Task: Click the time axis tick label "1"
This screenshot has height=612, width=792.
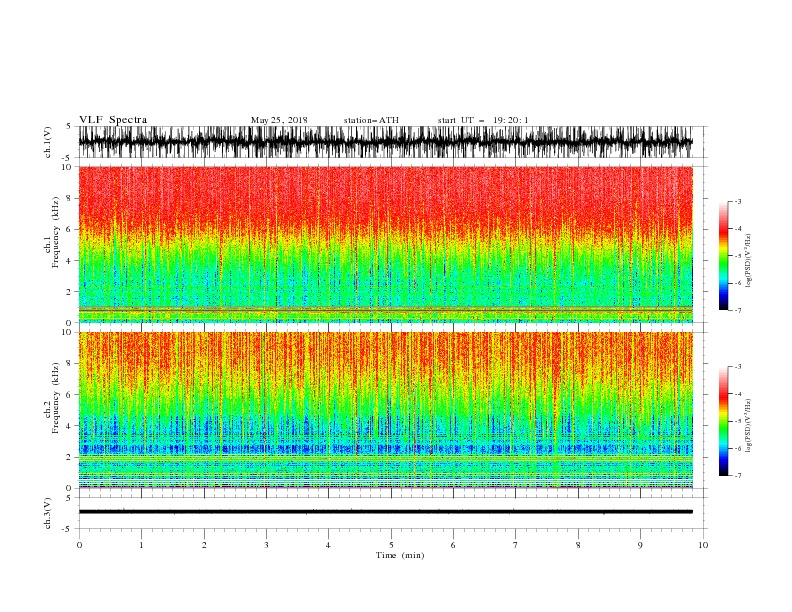Action: [x=141, y=545]
